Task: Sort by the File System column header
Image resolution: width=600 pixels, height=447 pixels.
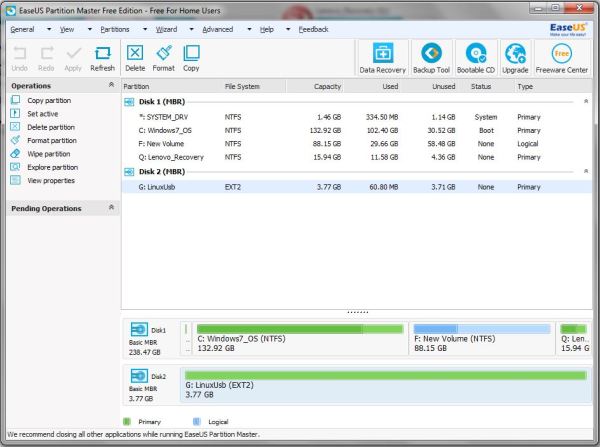Action: 242,86
